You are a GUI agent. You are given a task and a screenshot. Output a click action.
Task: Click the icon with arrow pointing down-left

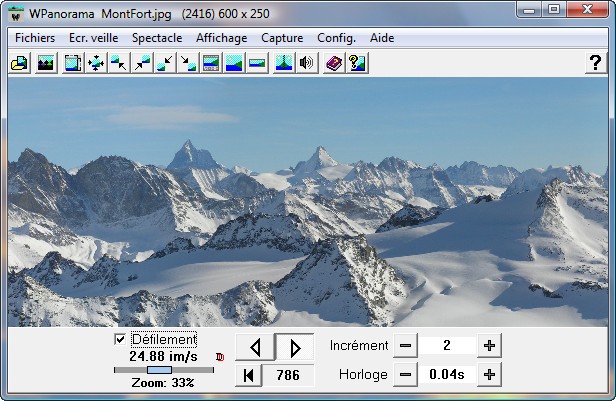click(x=165, y=63)
